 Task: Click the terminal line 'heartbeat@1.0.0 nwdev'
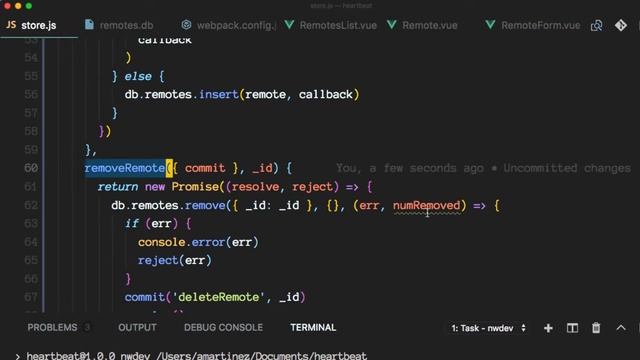(x=88, y=356)
